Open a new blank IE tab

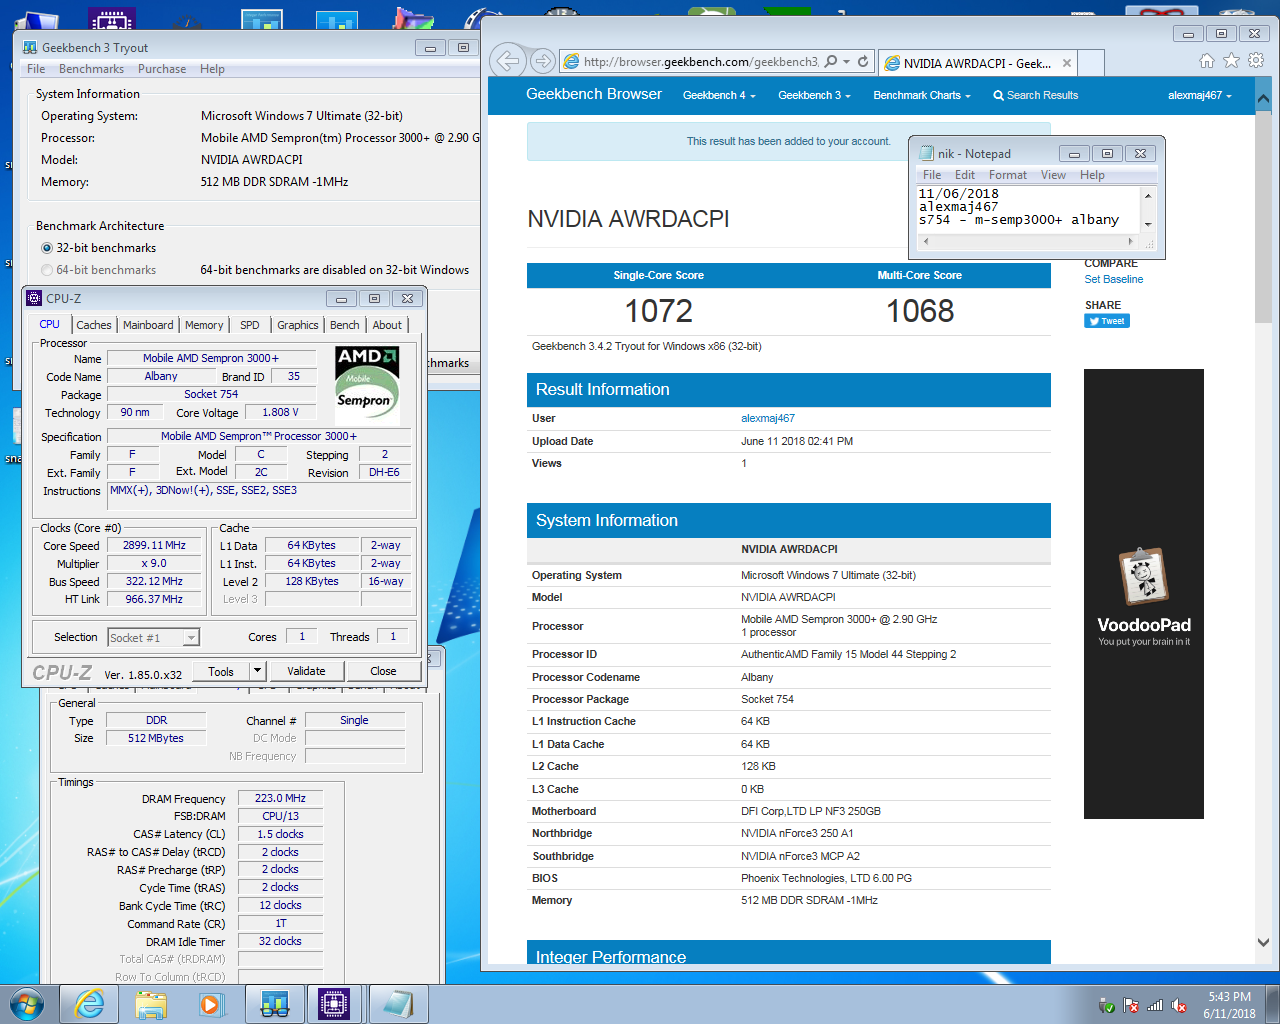tap(1092, 63)
